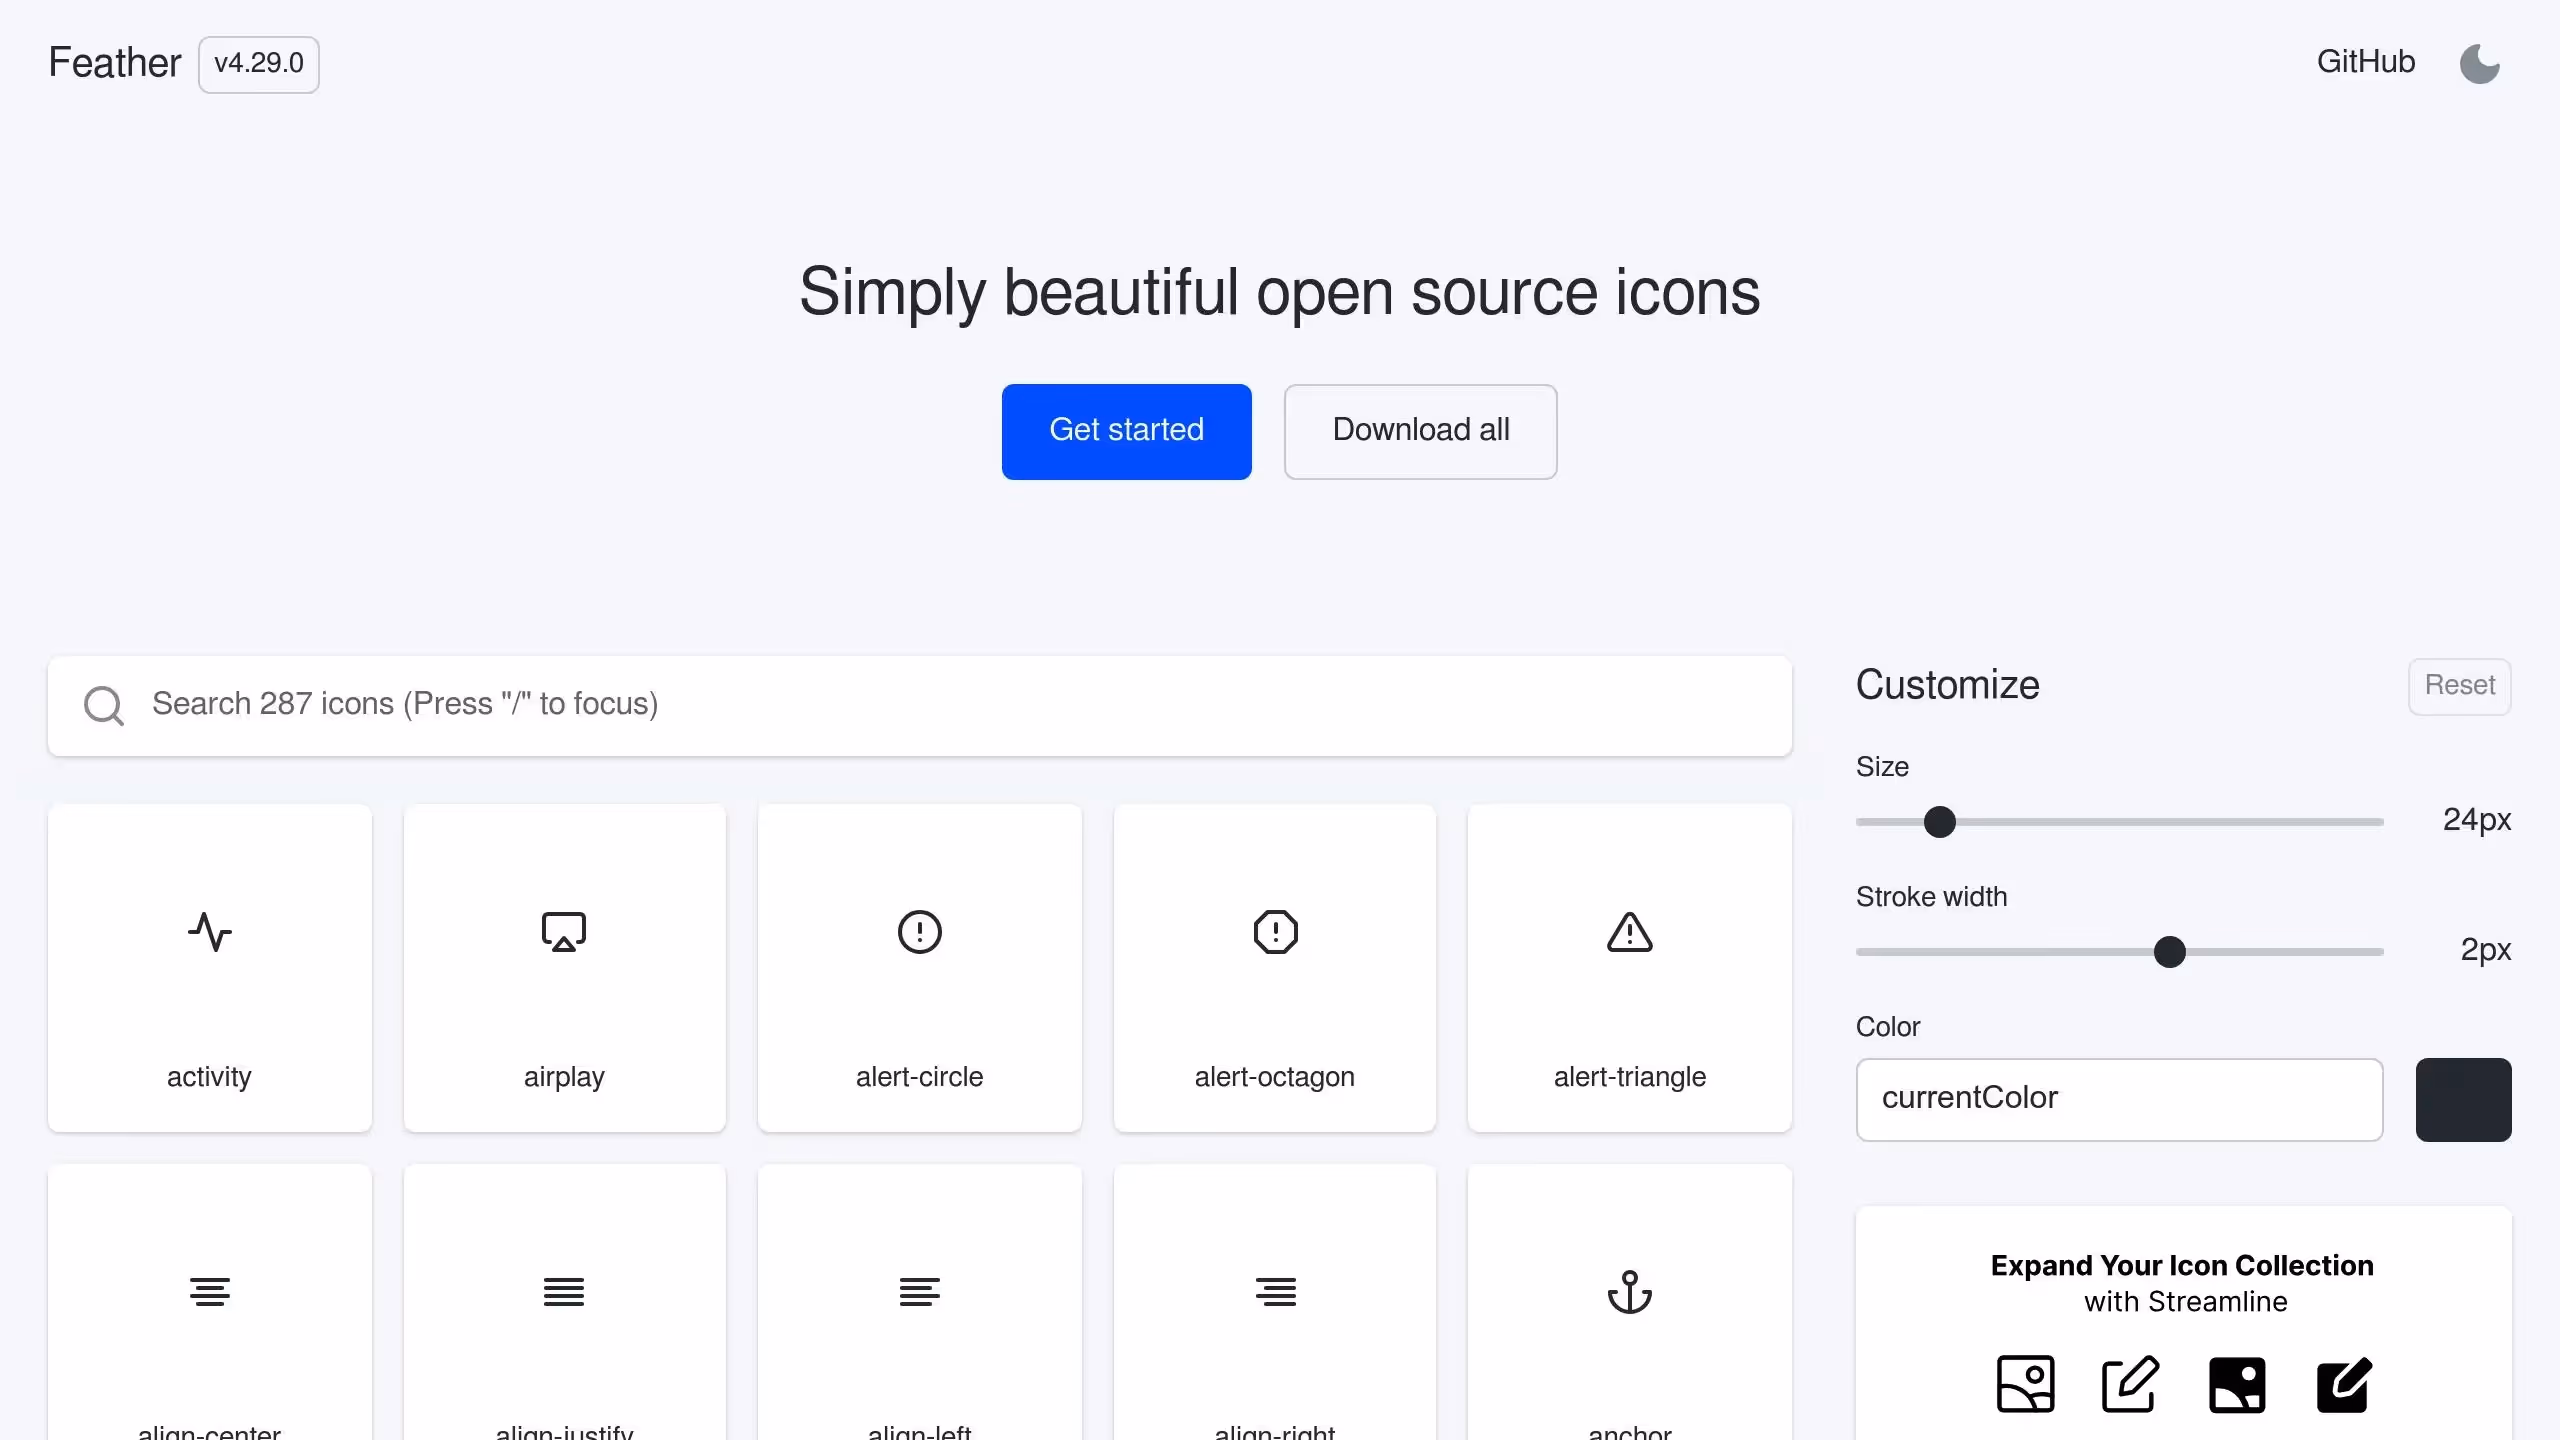Open the GitHub link
2560x1440 pixels.
2366,62
